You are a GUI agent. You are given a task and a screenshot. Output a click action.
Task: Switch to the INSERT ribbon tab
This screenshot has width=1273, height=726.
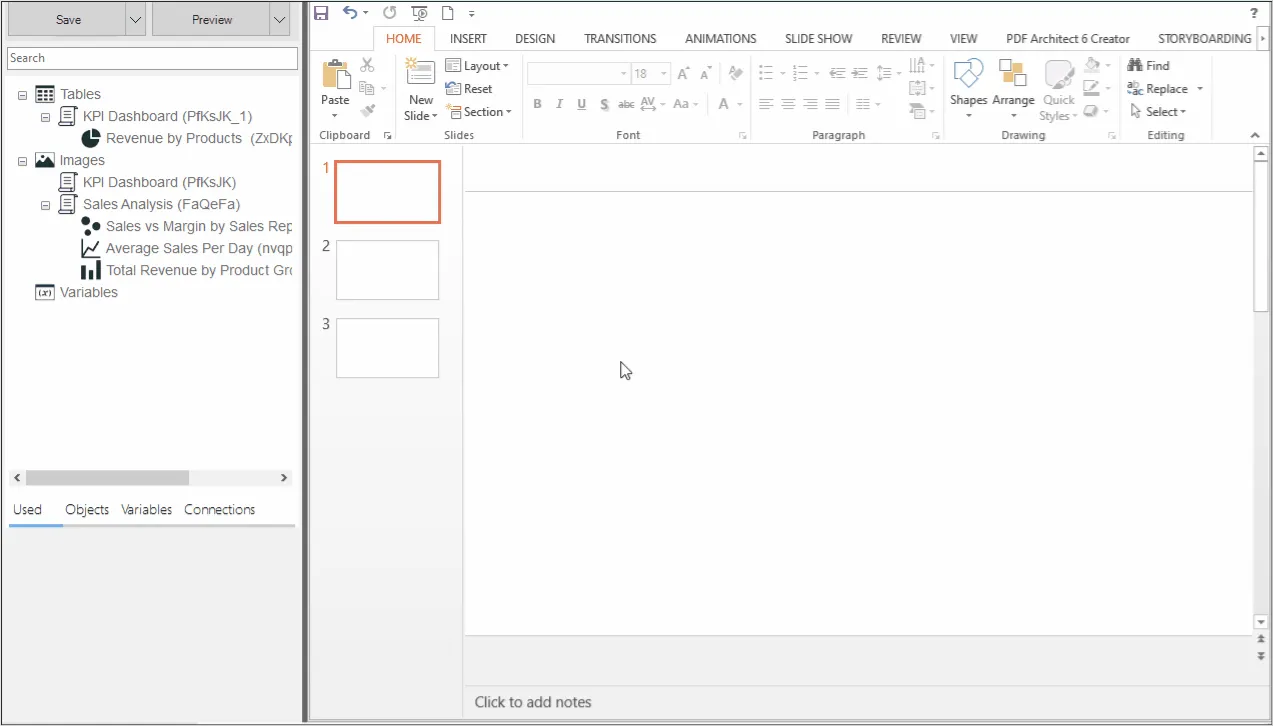[468, 39]
